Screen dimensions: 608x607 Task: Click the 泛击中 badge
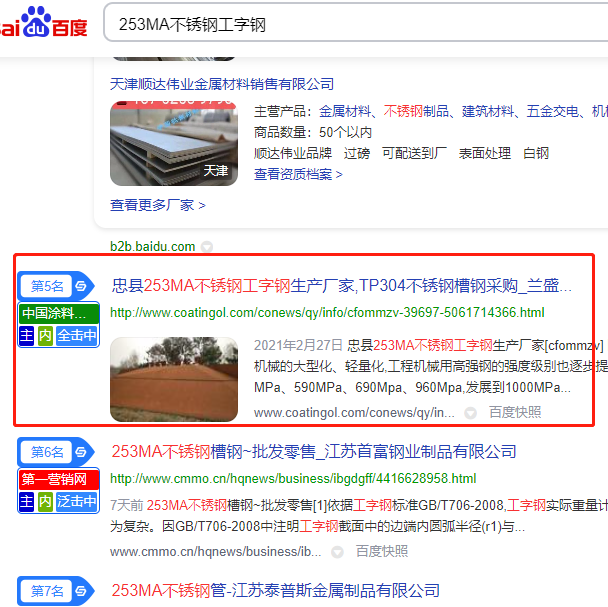pos(77,502)
